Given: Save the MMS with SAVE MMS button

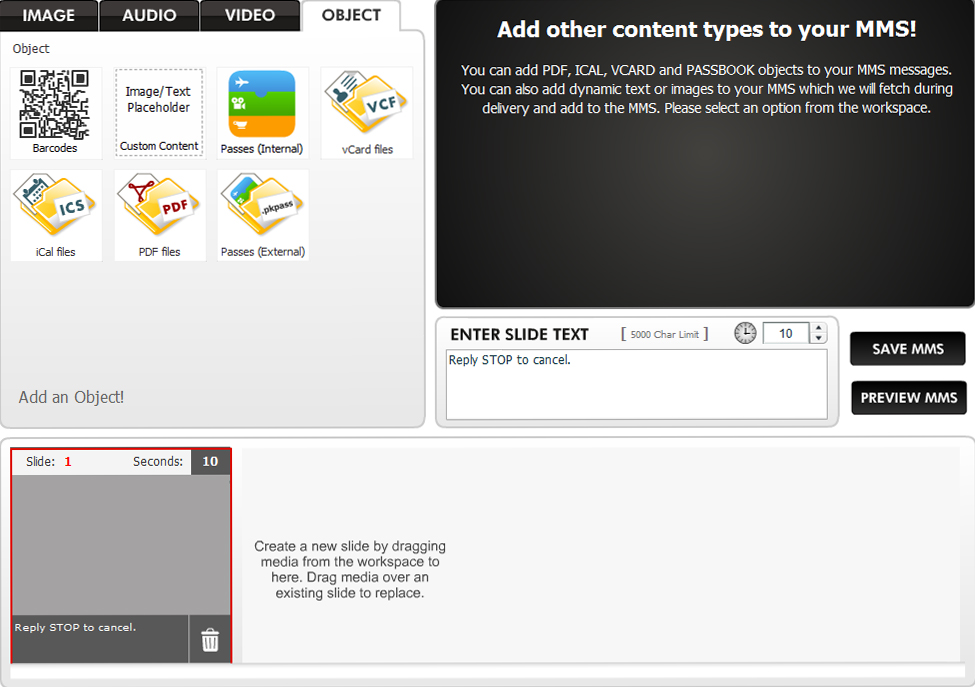Looking at the screenshot, I should click(908, 349).
